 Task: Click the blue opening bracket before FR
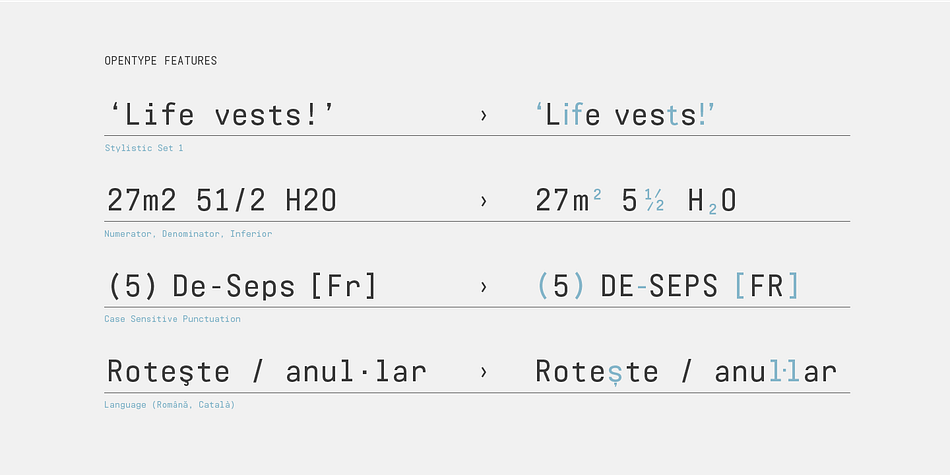[x=739, y=286]
